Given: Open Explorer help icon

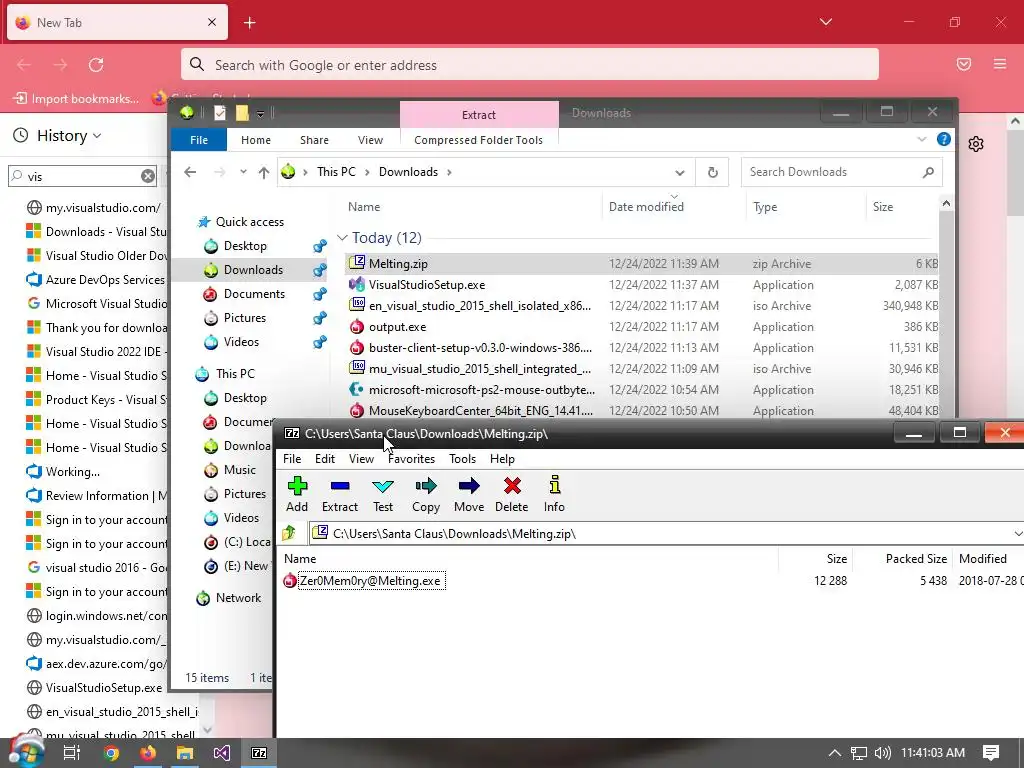Looking at the screenshot, I should [944, 139].
